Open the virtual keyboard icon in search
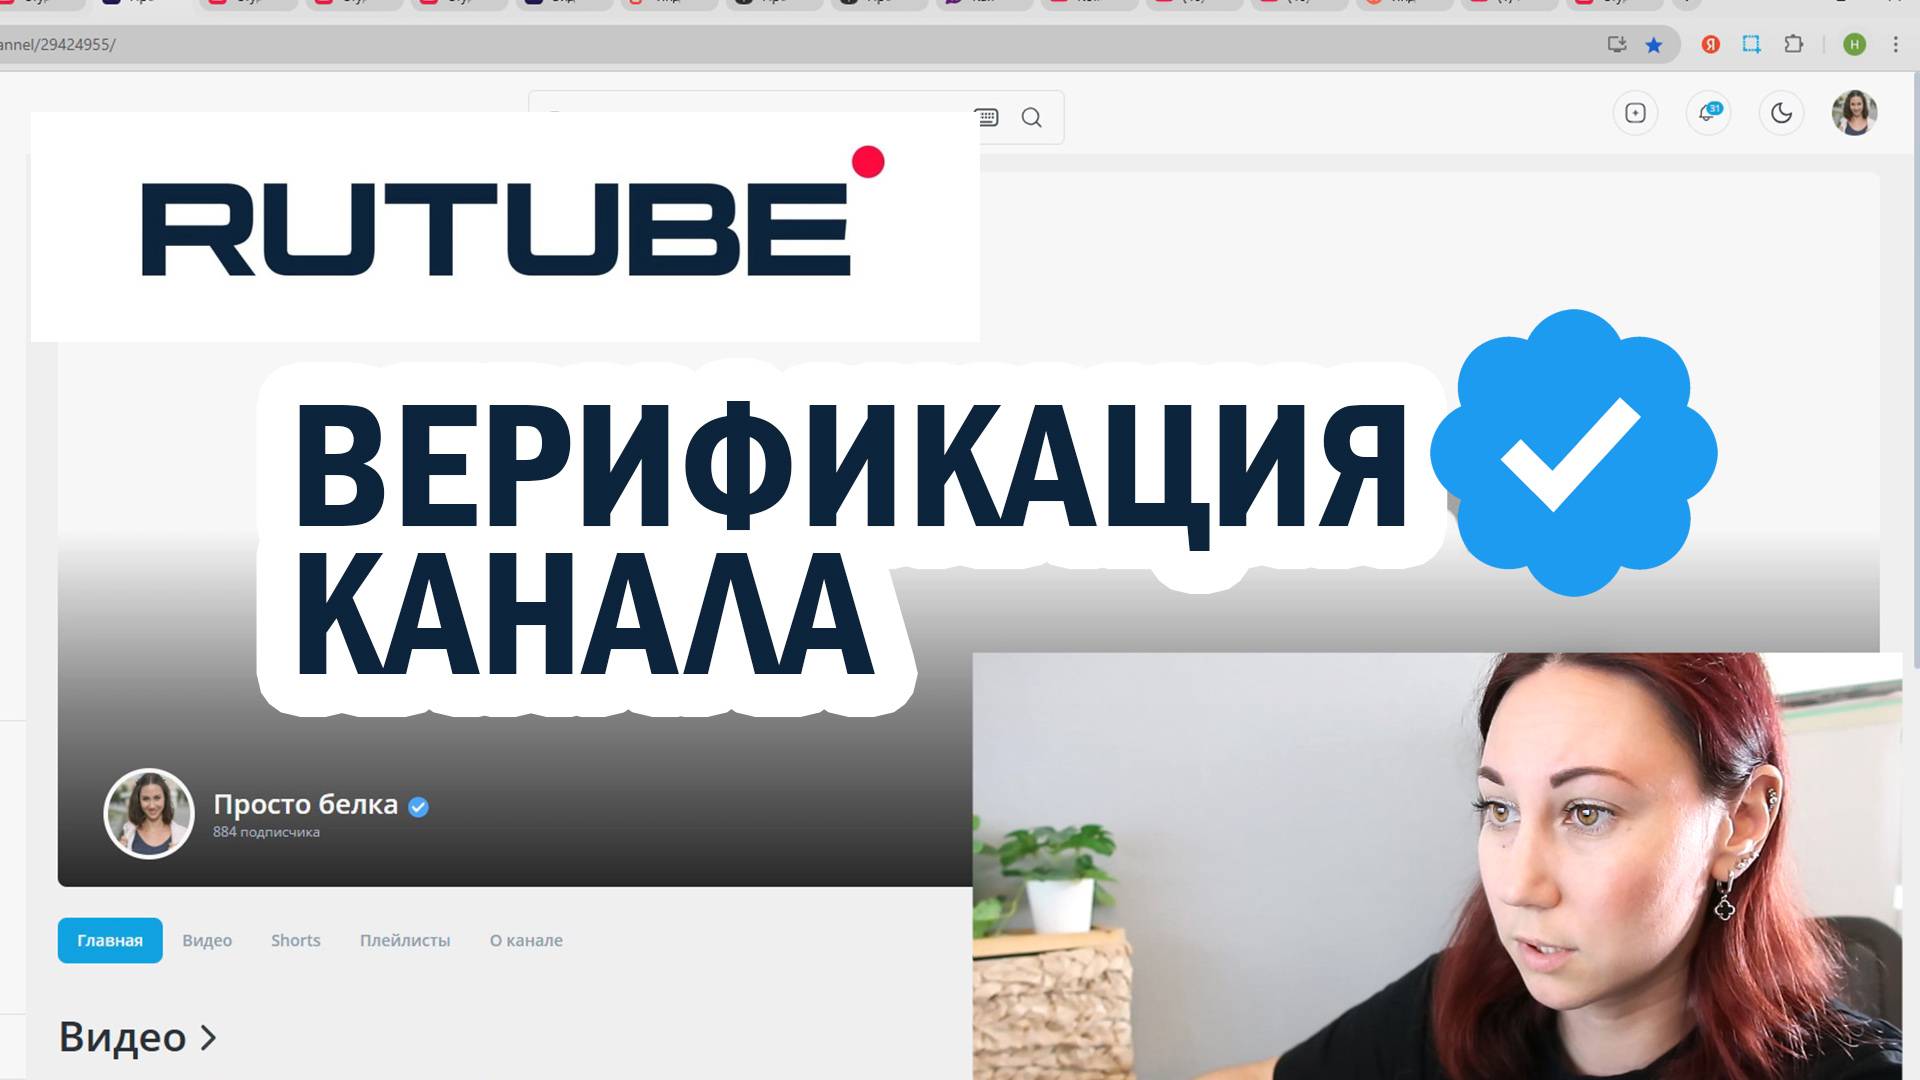Image resolution: width=1920 pixels, height=1080 pixels. coord(987,118)
